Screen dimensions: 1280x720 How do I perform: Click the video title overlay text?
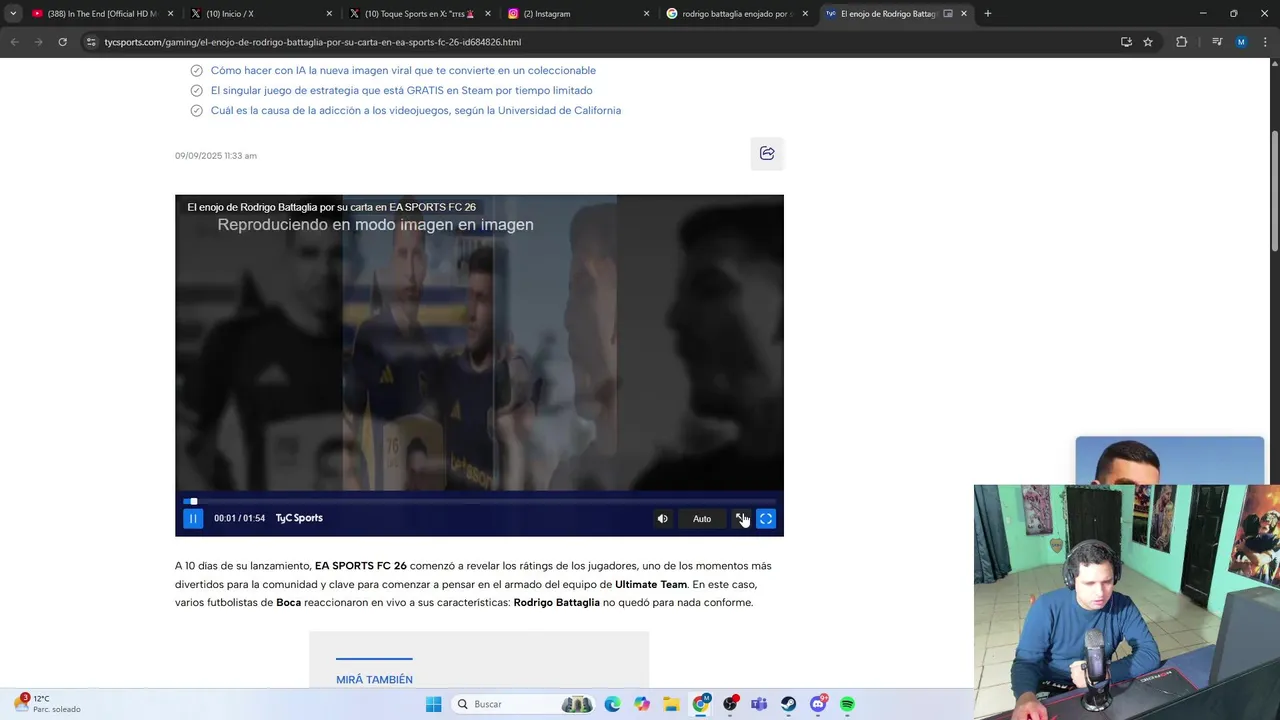331,207
